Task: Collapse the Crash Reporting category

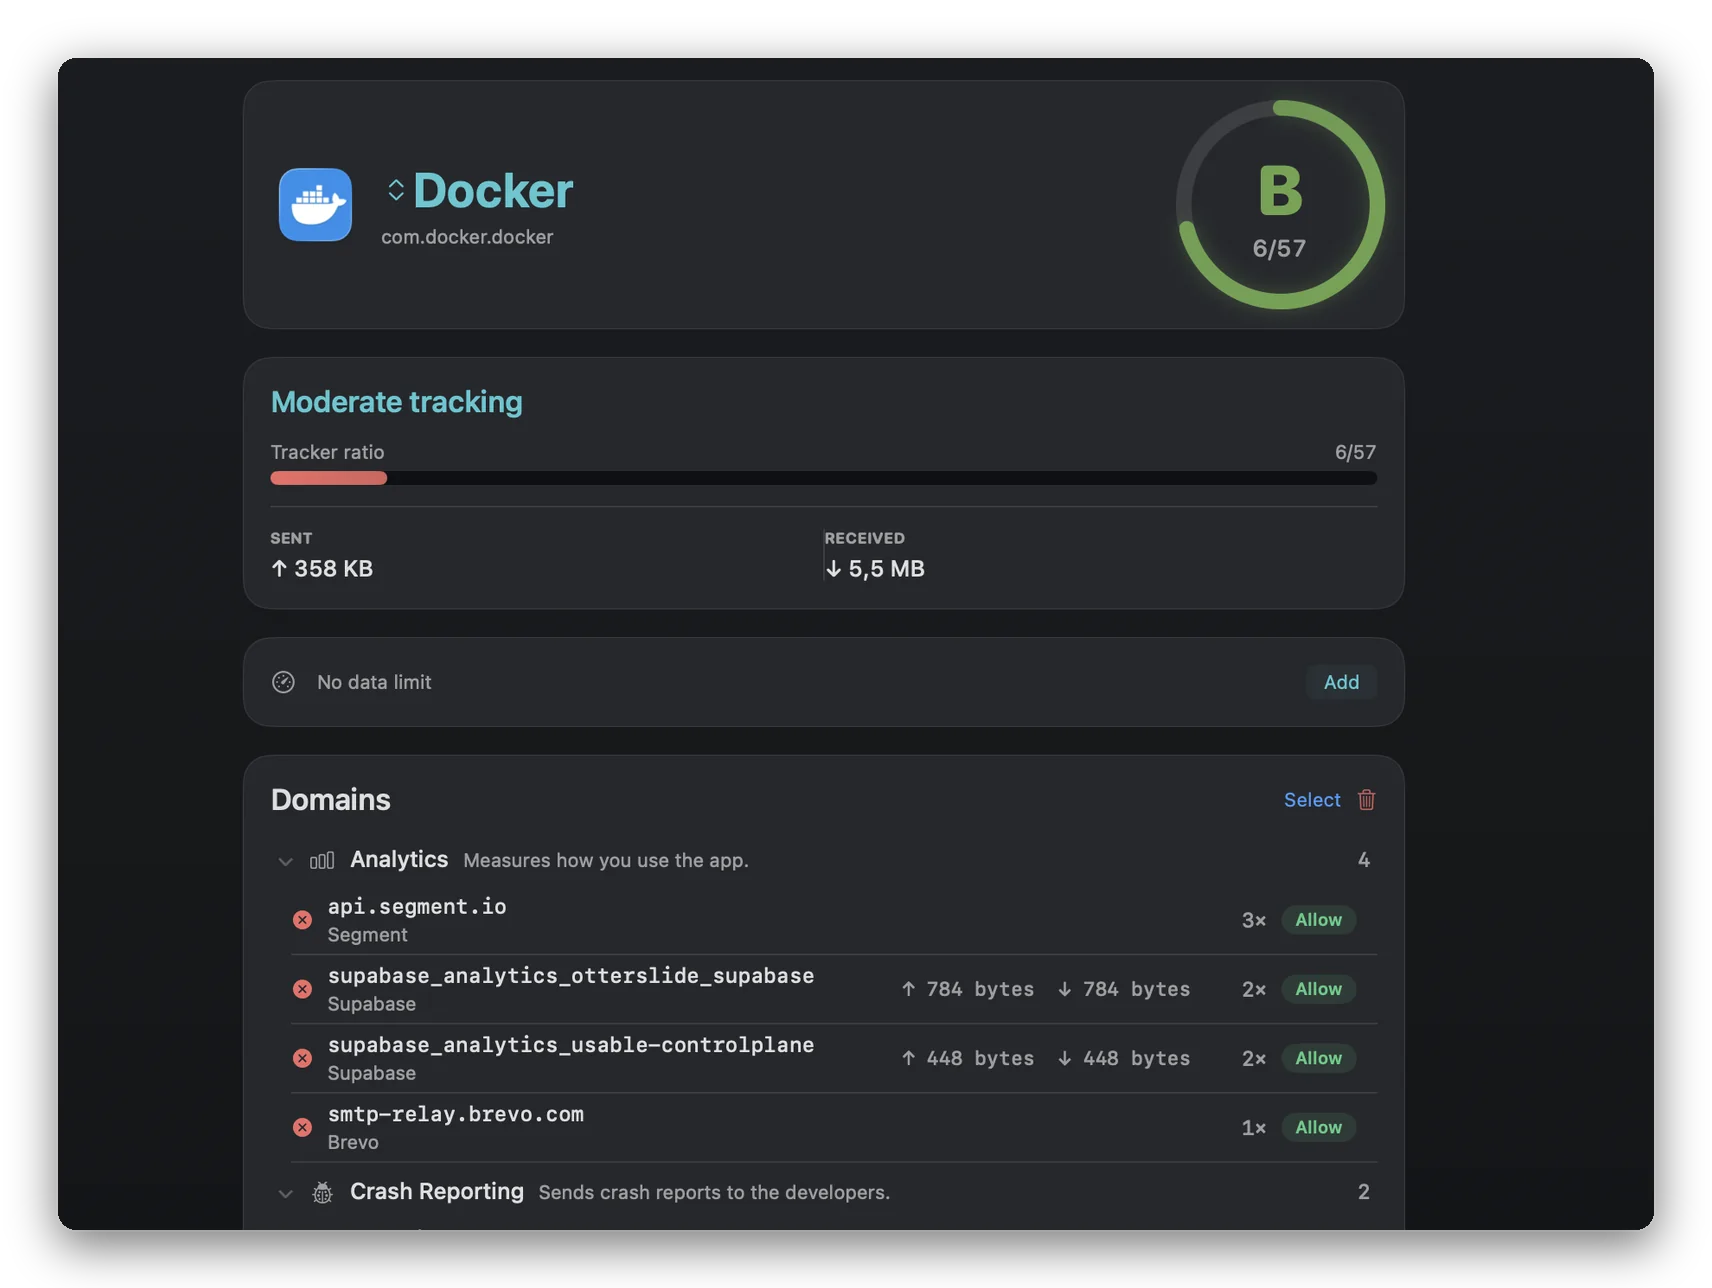Action: click(285, 1193)
